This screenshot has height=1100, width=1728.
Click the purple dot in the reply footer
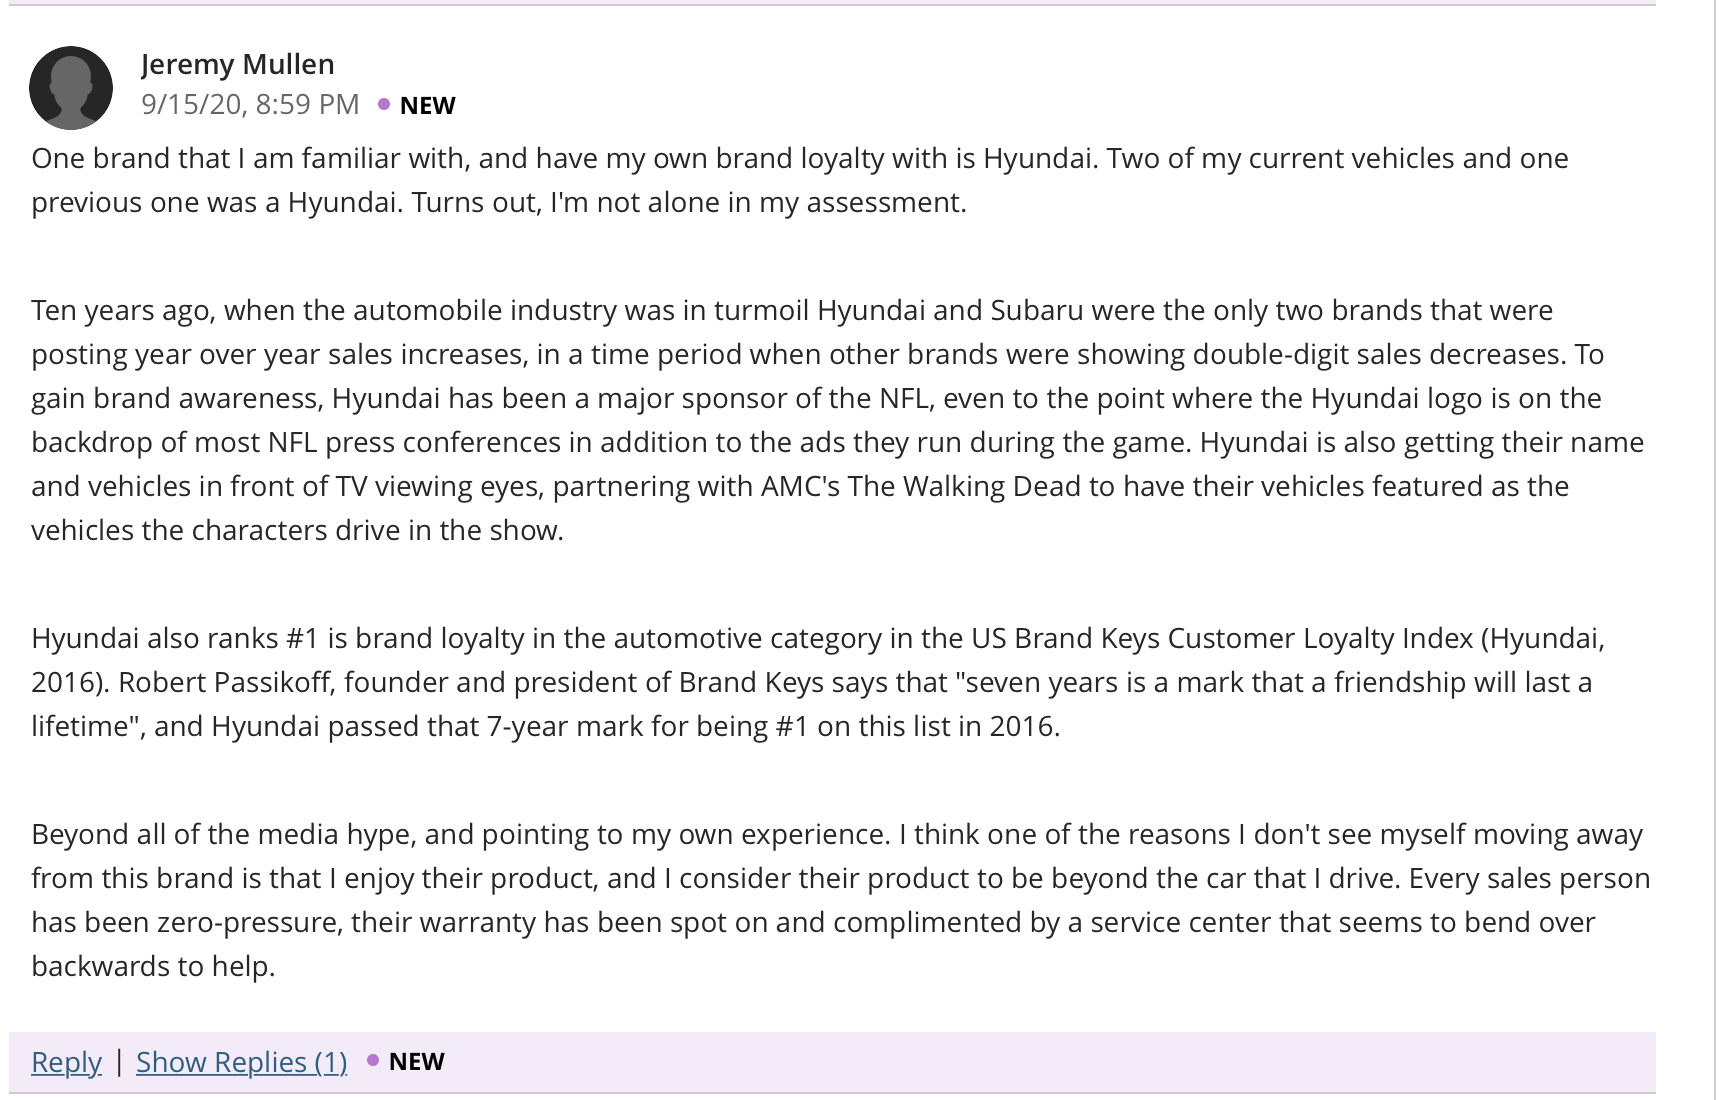tap(373, 1060)
